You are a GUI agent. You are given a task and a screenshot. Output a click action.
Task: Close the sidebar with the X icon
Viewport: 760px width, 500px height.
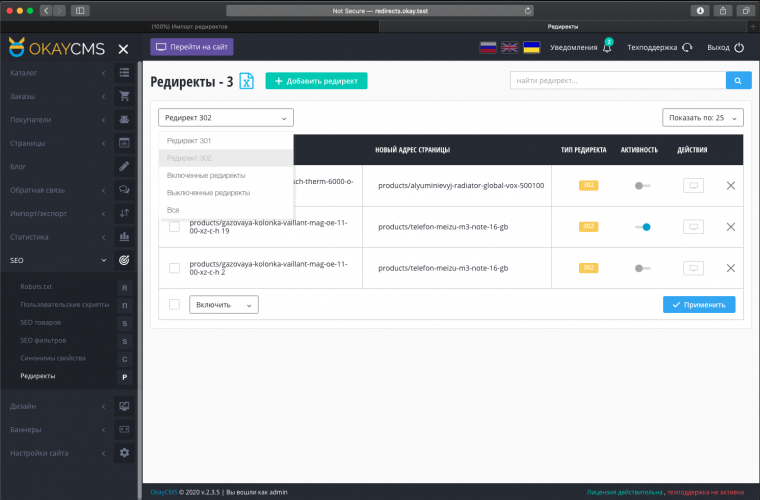pos(122,49)
